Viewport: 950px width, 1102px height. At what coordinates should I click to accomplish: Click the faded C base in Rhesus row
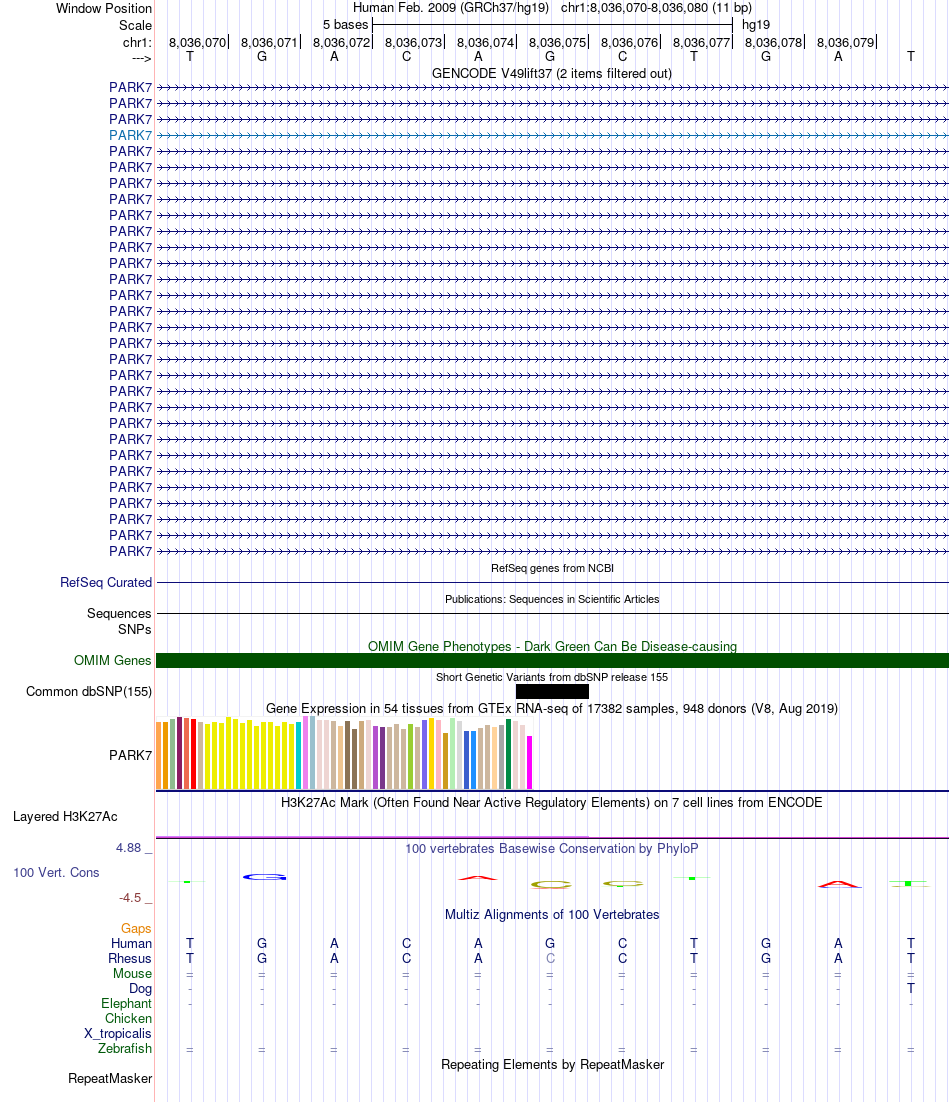[x=550, y=958]
